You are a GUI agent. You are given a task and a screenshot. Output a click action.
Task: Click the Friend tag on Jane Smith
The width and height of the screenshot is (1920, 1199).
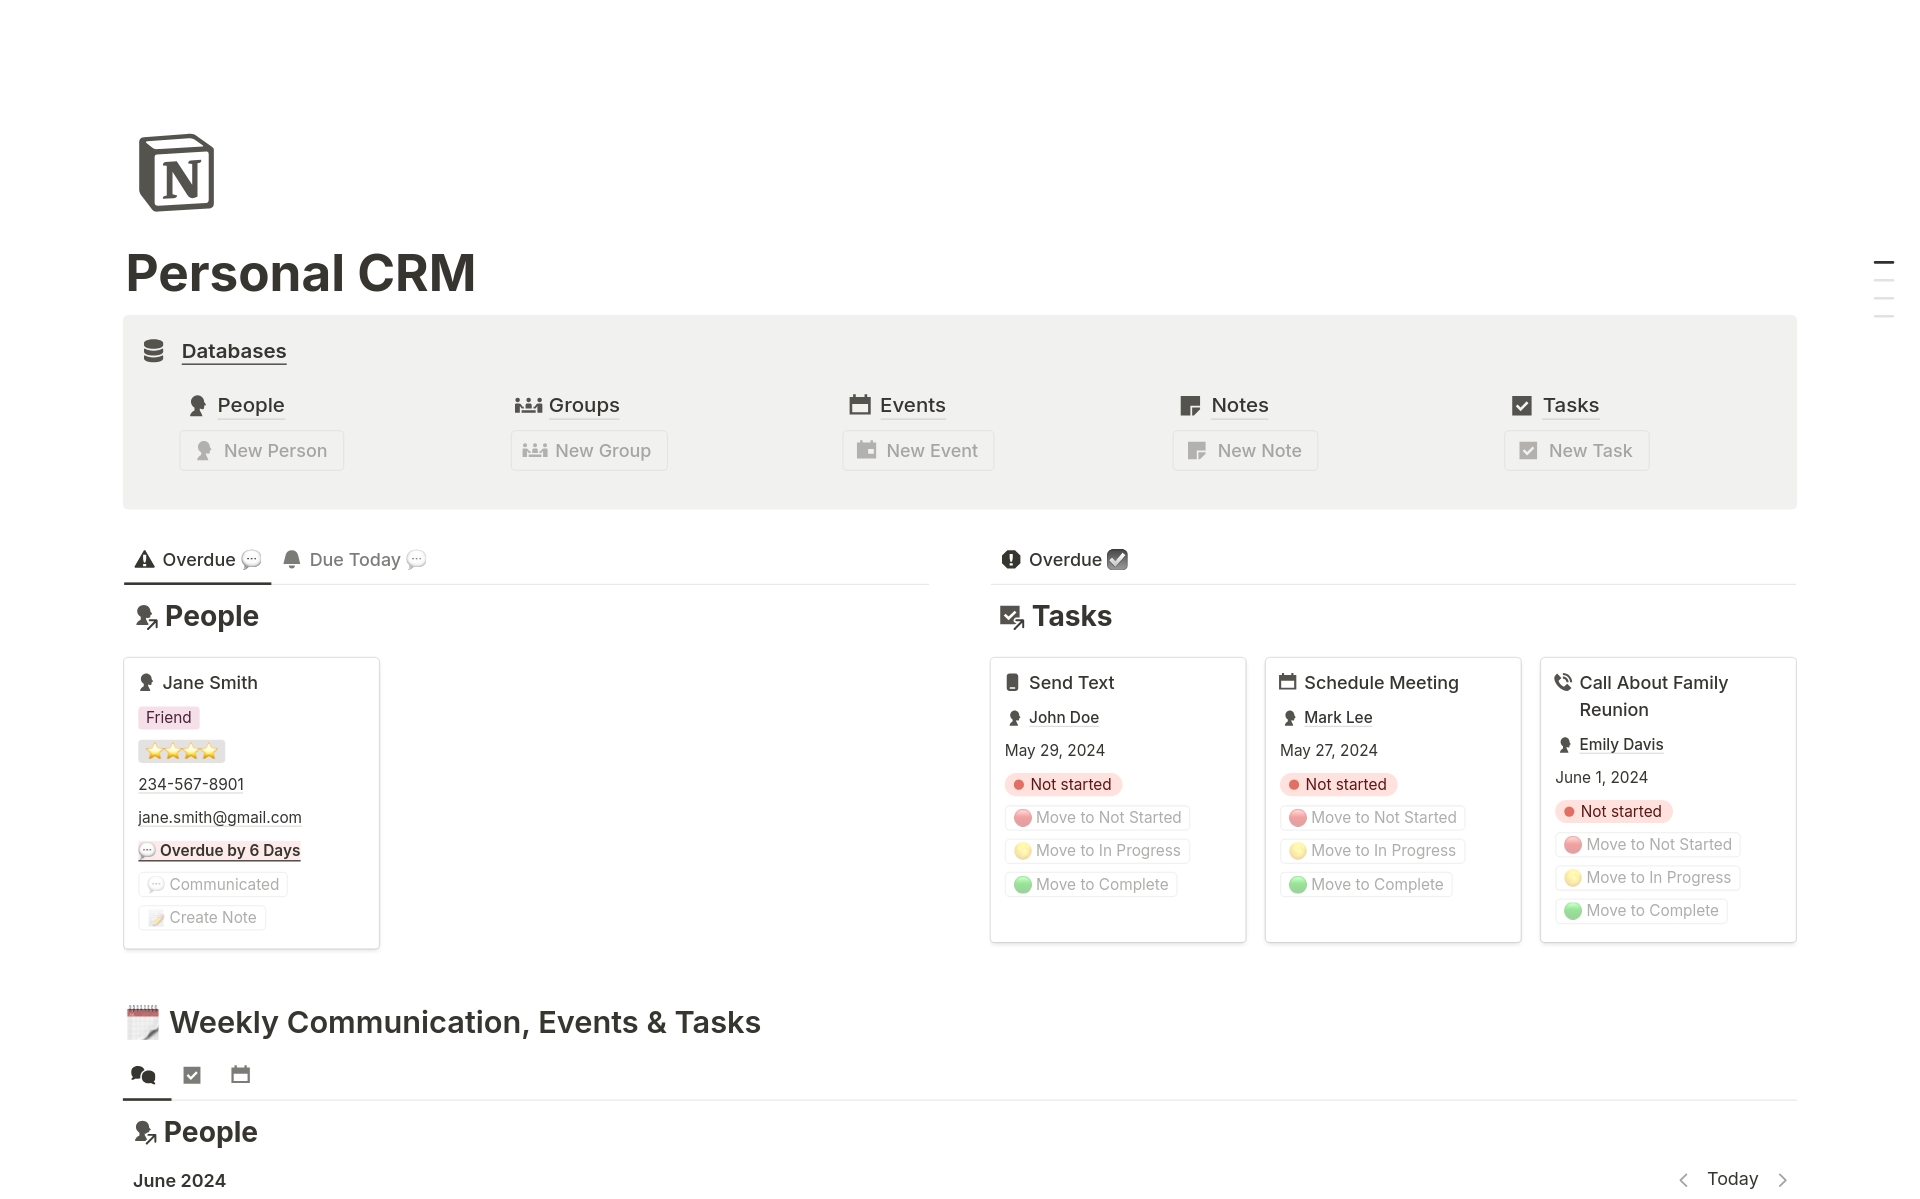(168, 717)
